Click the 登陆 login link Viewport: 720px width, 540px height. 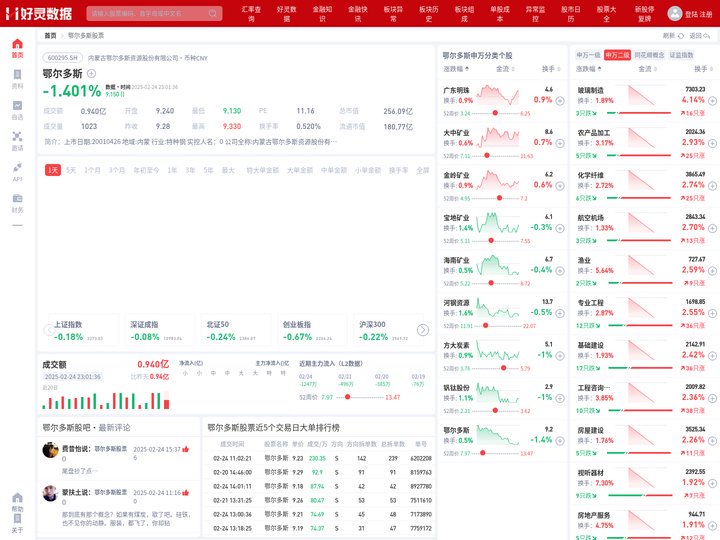691,14
